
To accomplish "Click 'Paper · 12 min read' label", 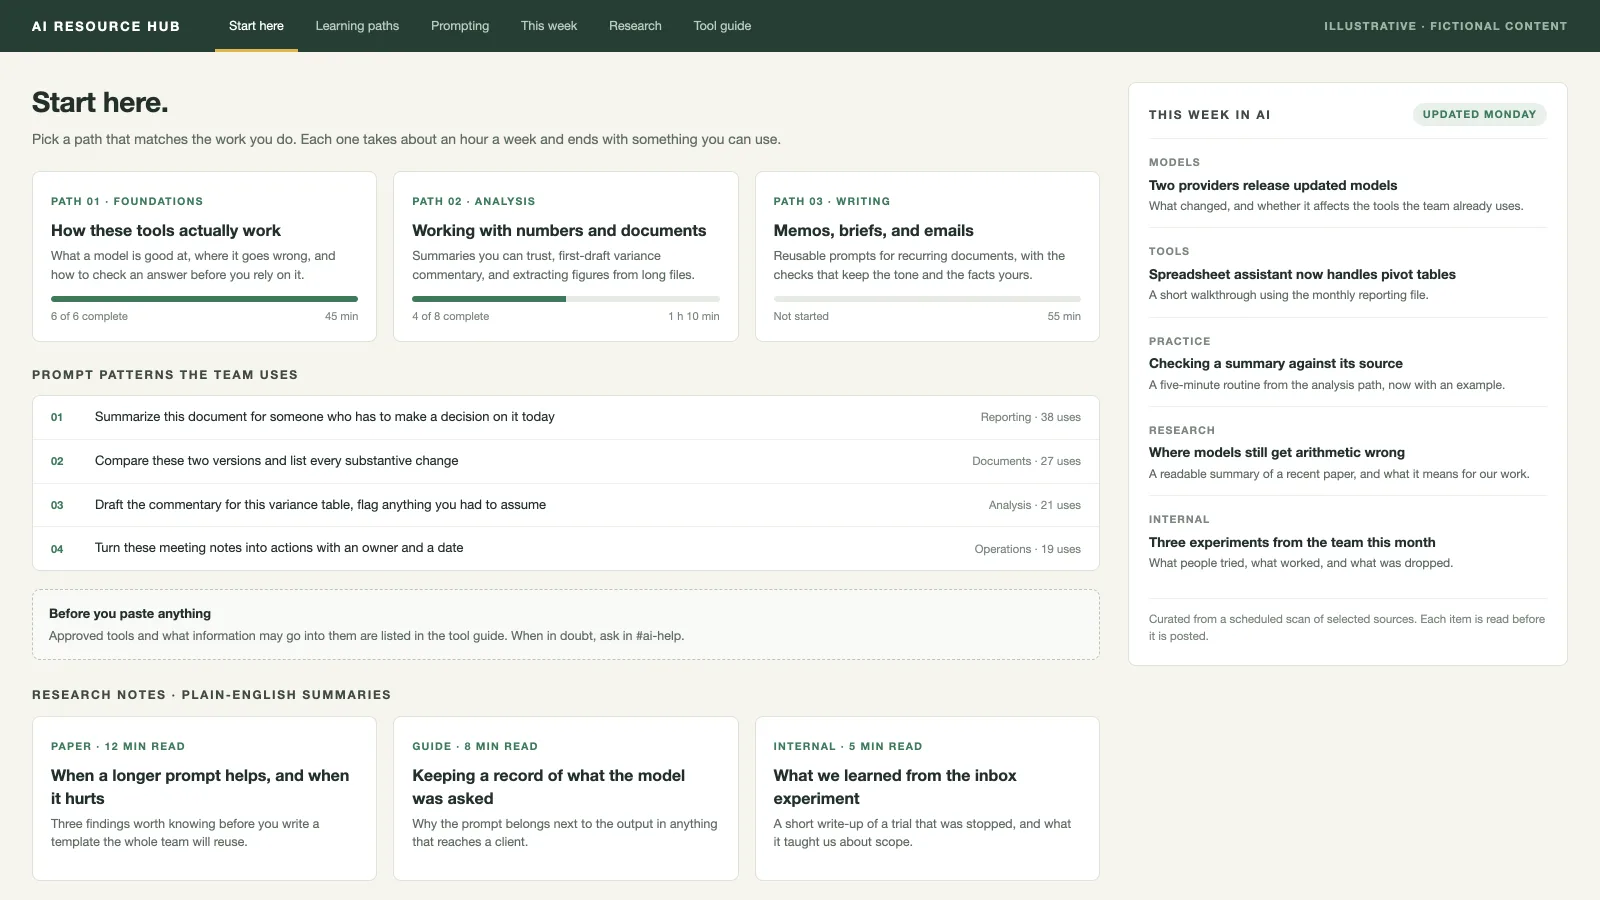I will click(118, 746).
